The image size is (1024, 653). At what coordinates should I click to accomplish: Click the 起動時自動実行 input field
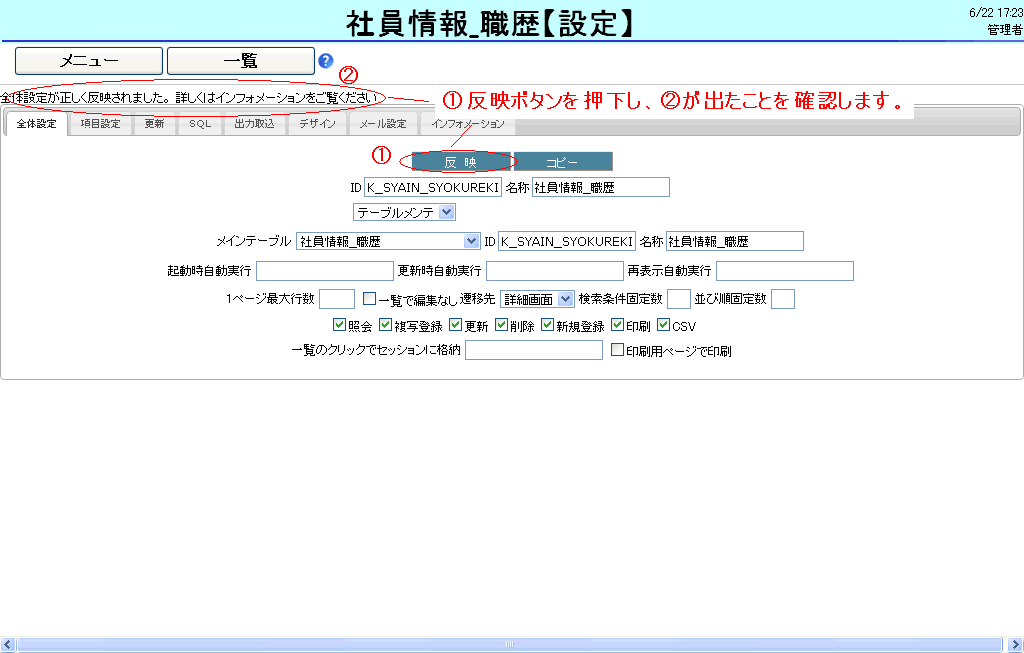click(x=325, y=271)
